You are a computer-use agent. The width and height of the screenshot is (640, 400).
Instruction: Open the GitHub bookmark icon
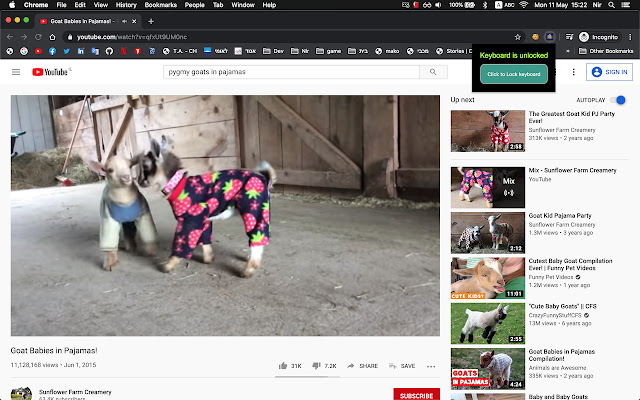point(109,51)
